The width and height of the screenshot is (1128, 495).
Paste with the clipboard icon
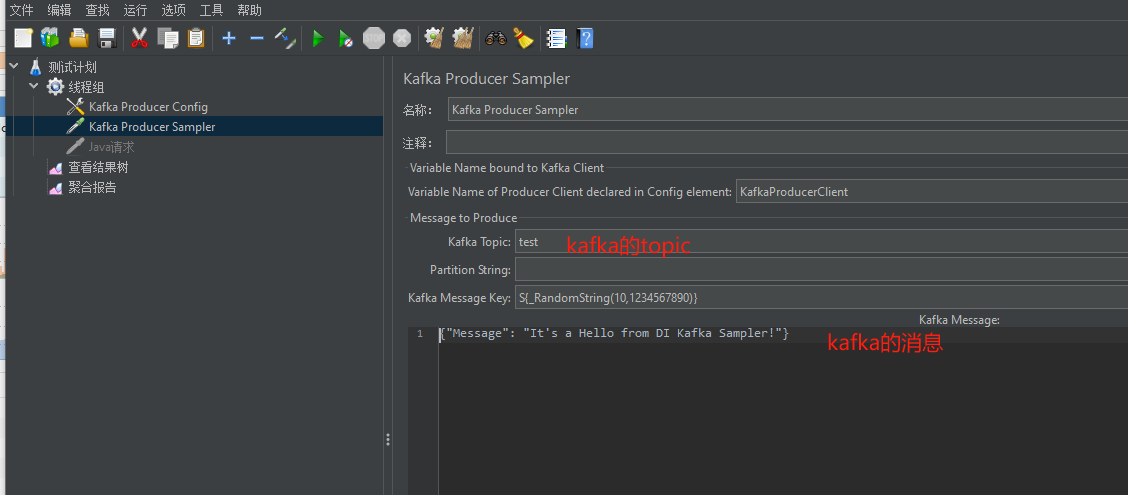(x=196, y=38)
